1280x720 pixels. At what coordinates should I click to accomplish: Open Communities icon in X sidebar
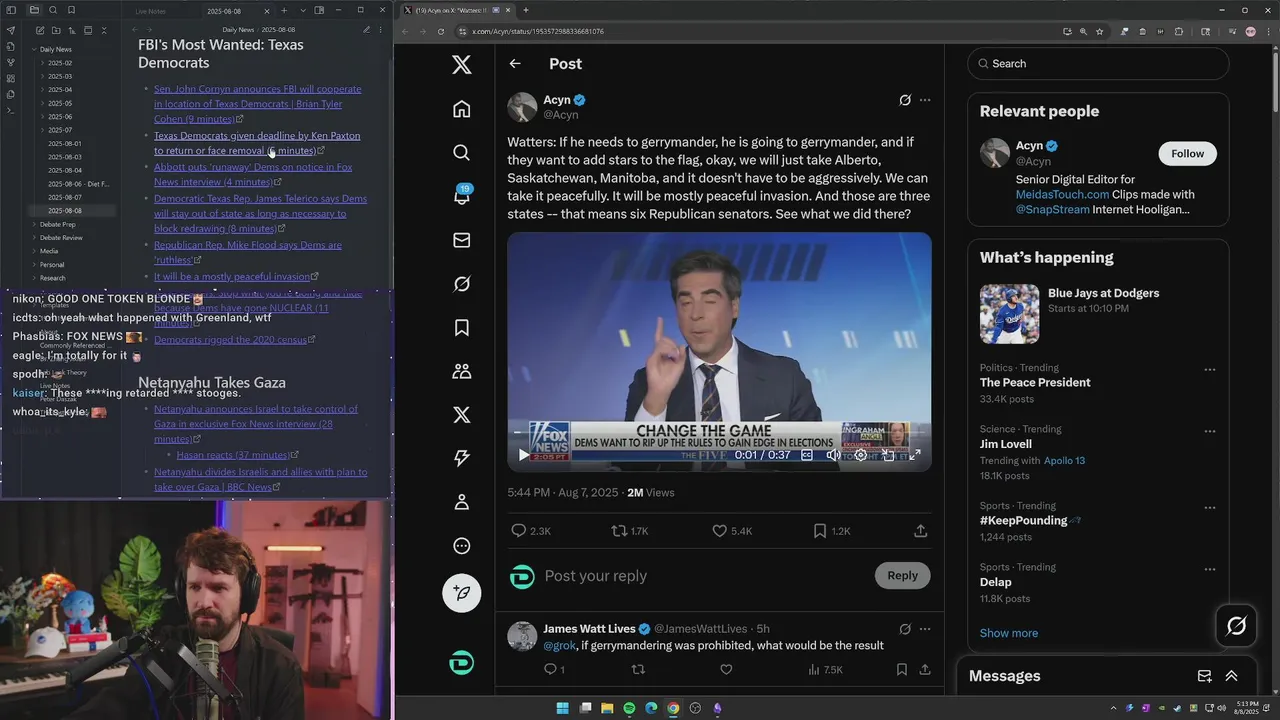pos(461,371)
